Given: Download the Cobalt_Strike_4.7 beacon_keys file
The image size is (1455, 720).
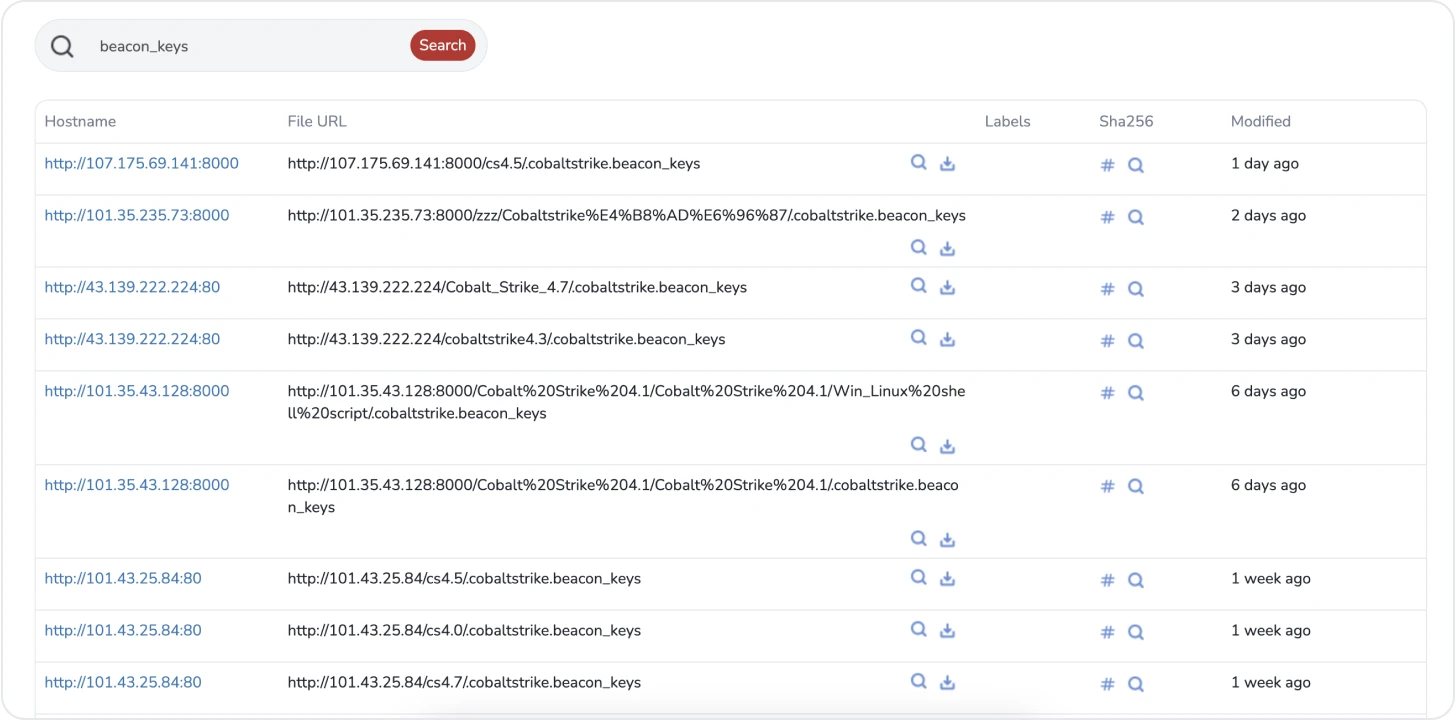Looking at the screenshot, I should [947, 288].
